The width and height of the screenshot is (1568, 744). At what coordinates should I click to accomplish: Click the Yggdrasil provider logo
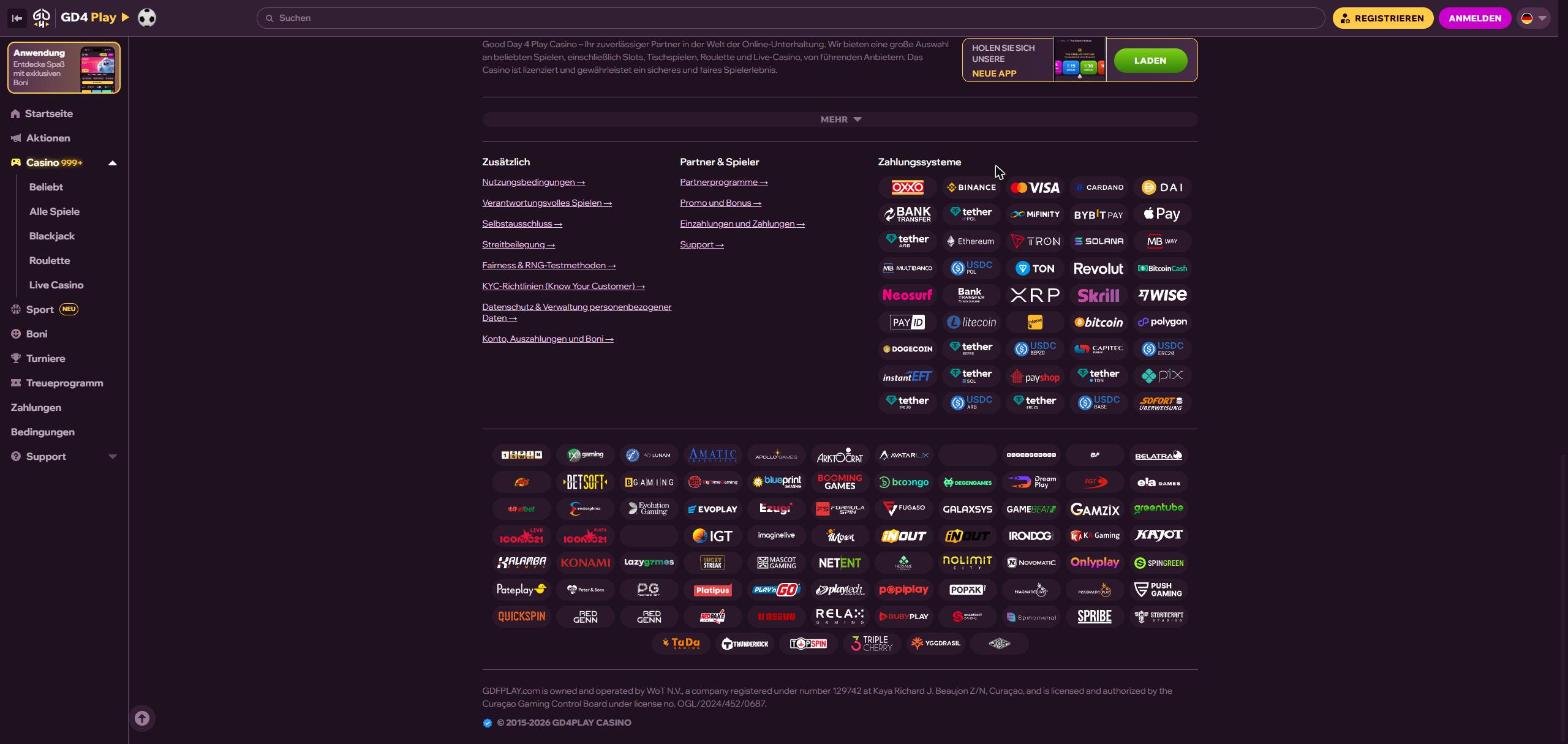click(935, 643)
